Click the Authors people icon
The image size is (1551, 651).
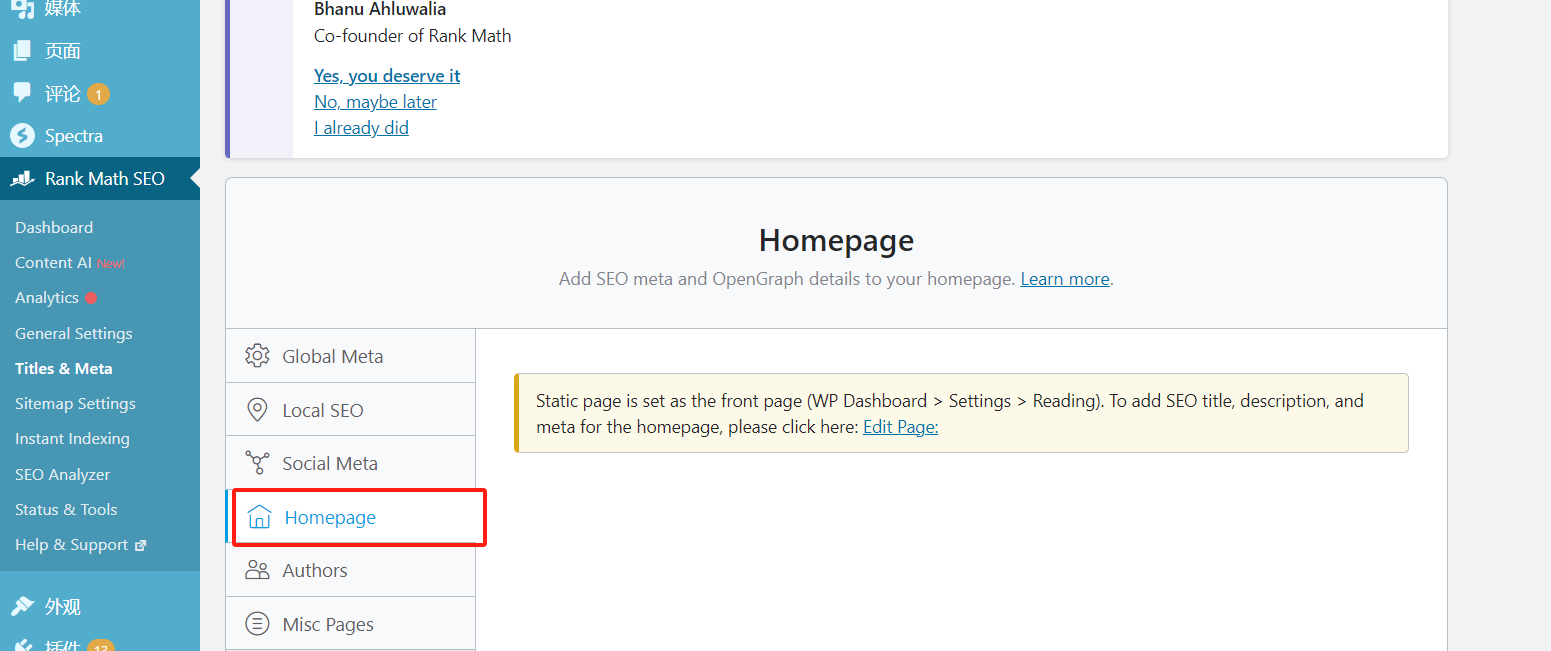coord(258,570)
